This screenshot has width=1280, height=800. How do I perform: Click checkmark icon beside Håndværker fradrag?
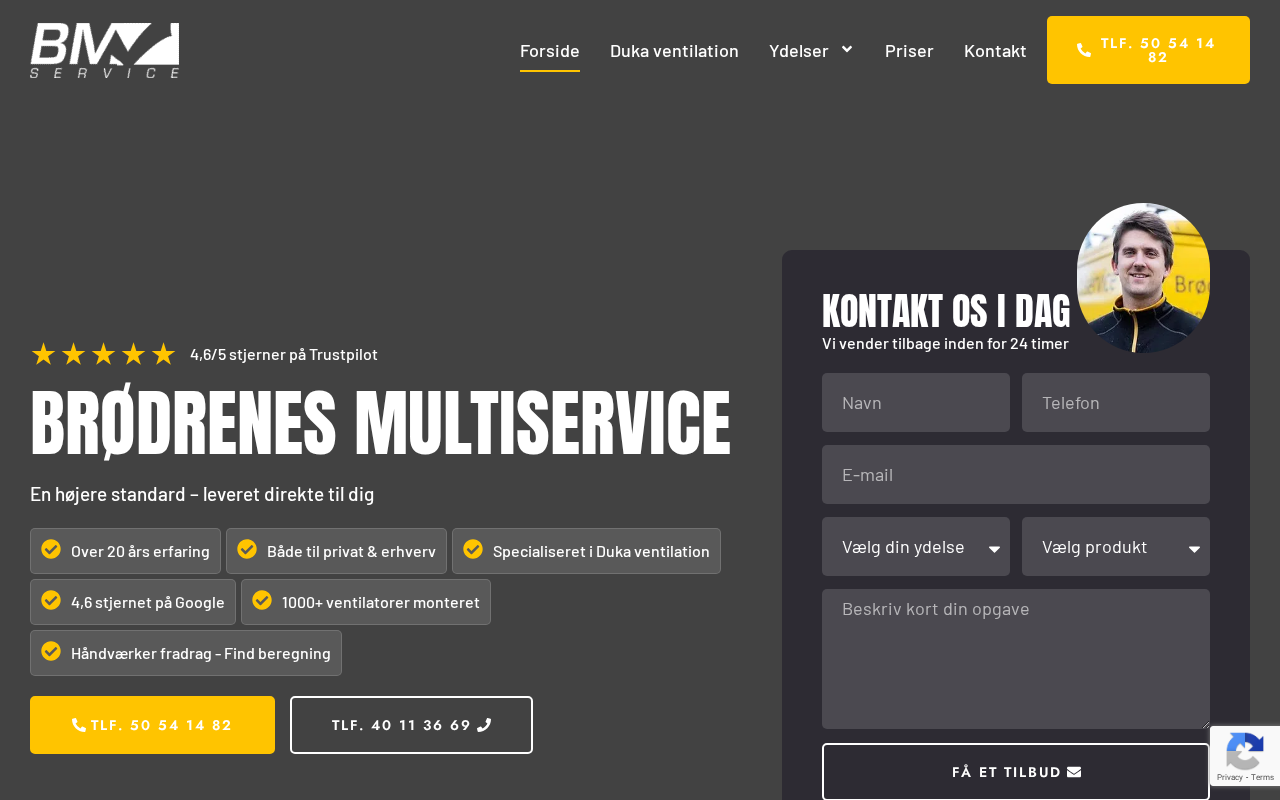51,651
